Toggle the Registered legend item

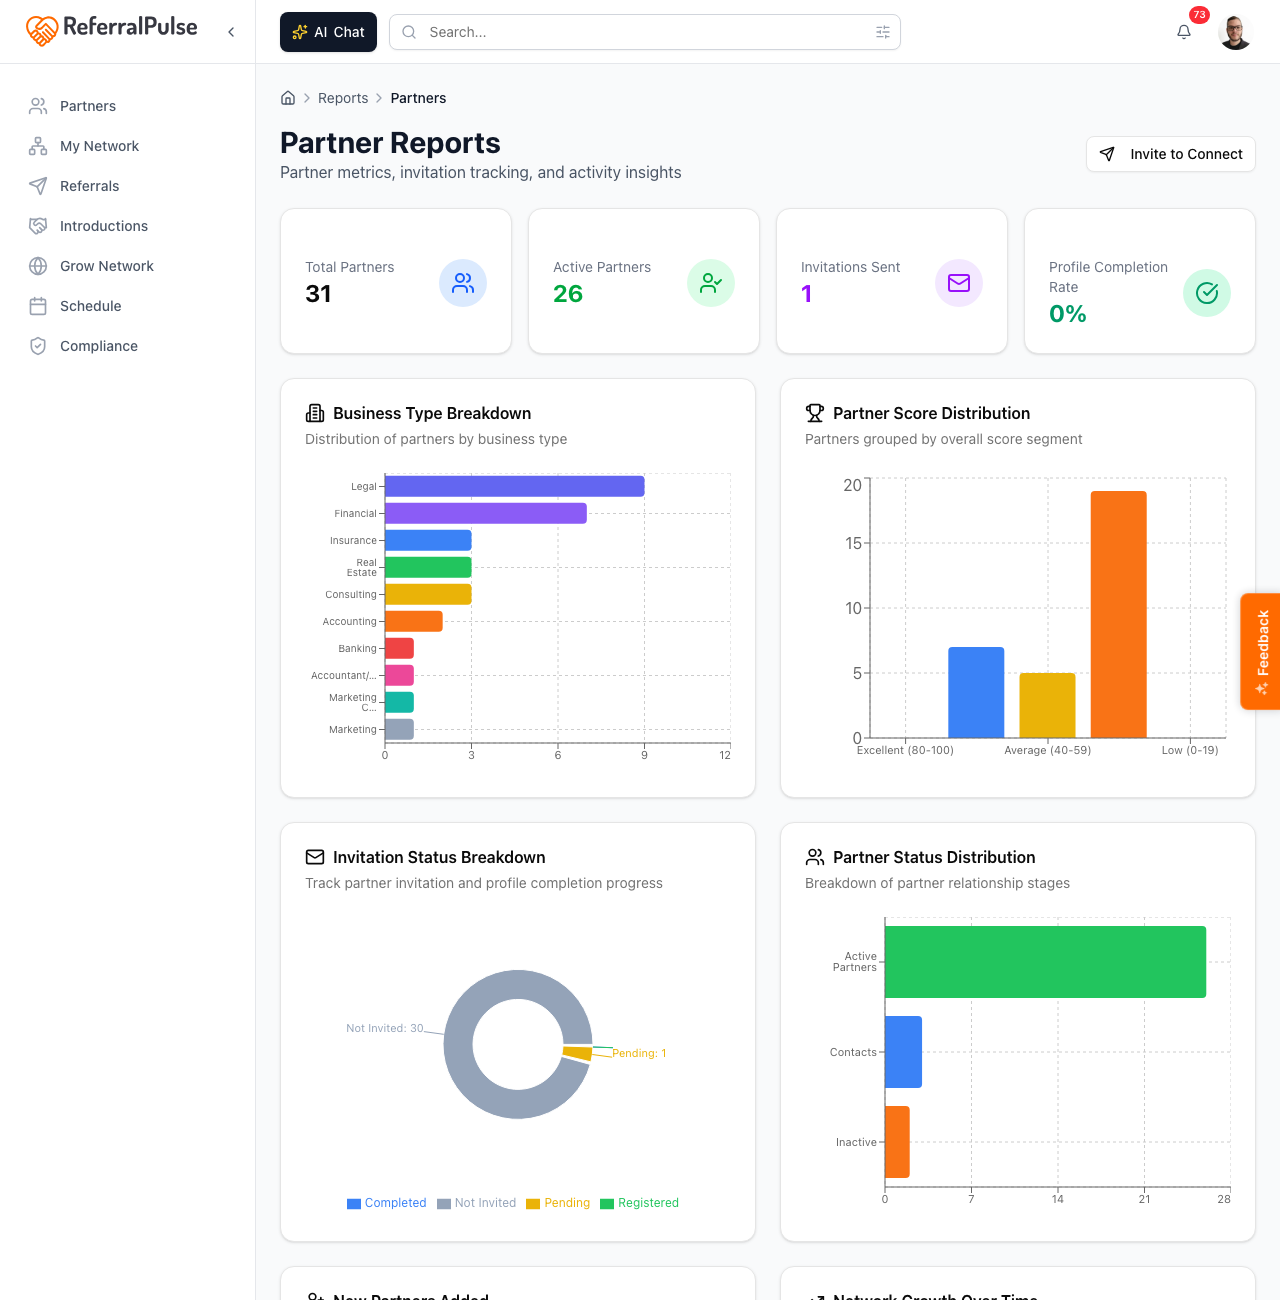pos(639,1203)
